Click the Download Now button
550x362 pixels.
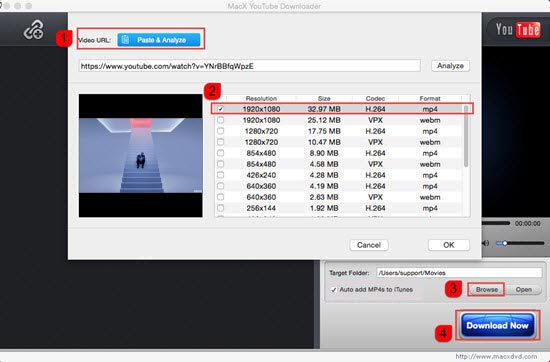(497, 325)
